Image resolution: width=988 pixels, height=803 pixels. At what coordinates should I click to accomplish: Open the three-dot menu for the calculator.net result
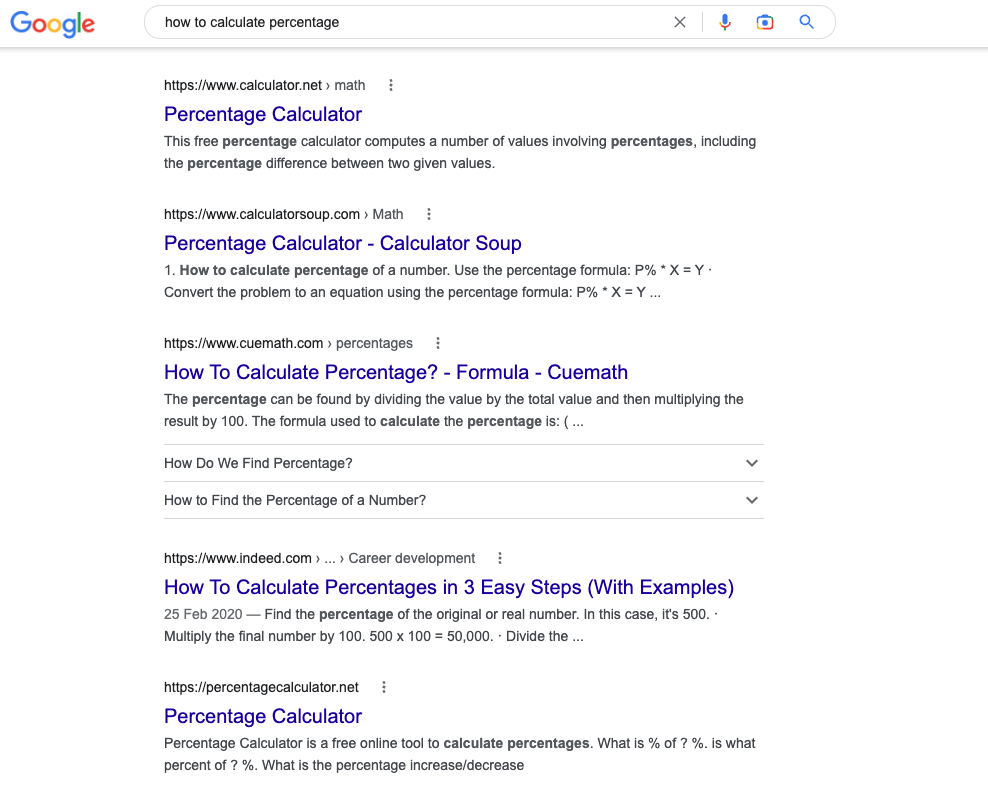click(391, 85)
